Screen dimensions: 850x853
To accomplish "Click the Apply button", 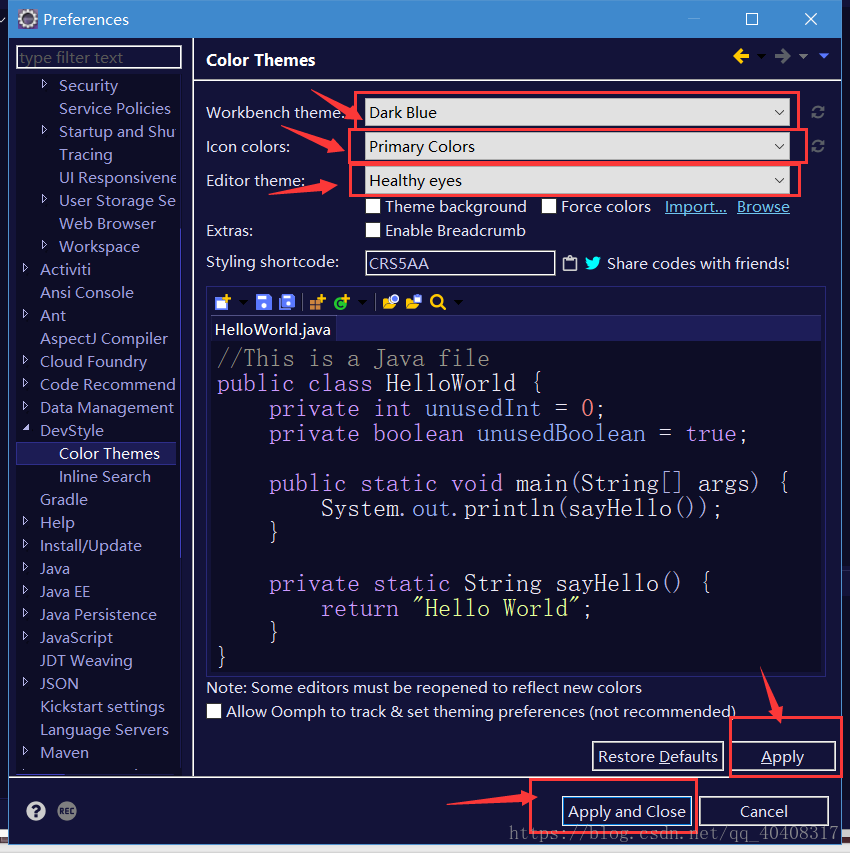I will click(x=783, y=756).
